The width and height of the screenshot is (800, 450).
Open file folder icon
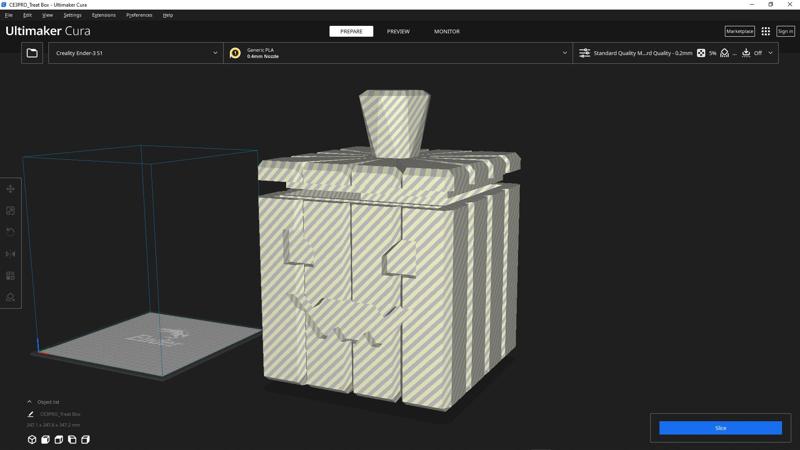32,53
